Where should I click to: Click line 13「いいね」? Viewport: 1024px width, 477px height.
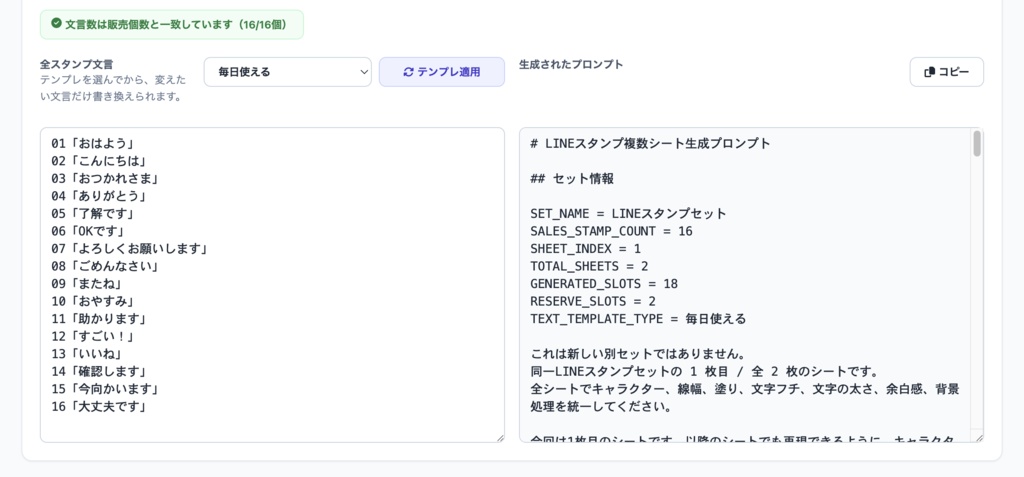[x=86, y=354]
